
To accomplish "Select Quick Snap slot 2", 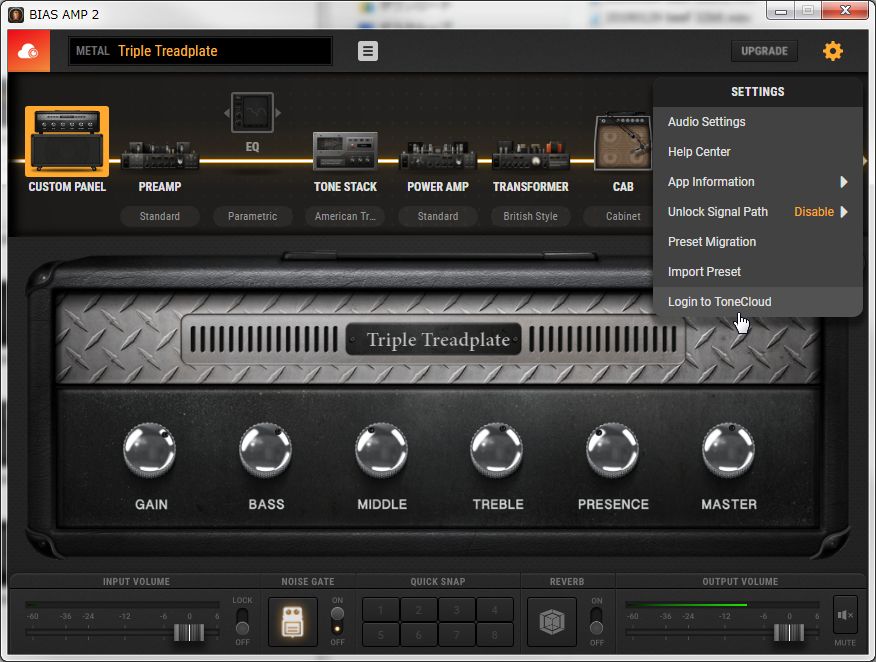I will tap(418, 609).
